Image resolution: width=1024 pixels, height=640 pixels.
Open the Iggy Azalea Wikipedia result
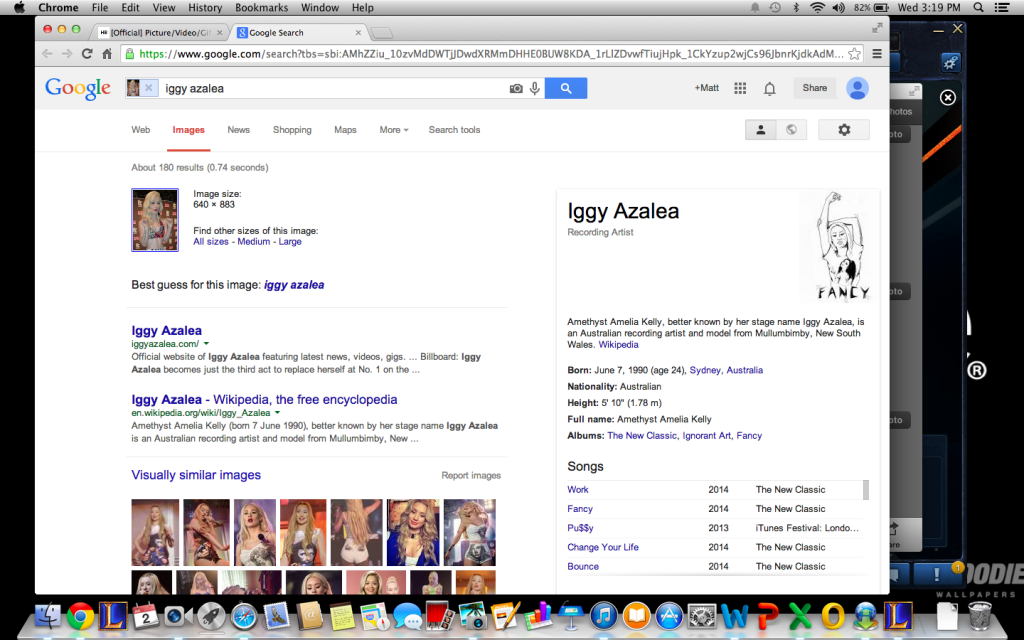pyautogui.click(x=264, y=400)
